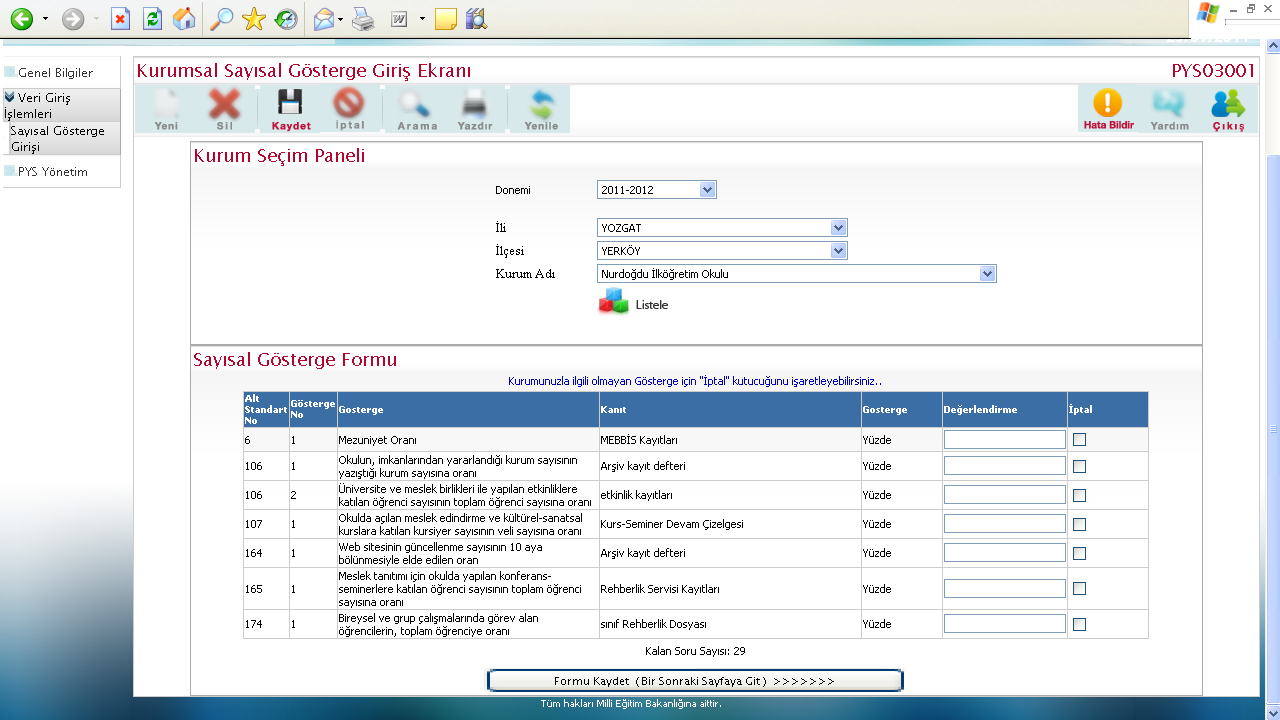Open browser History icon

(x=286, y=19)
